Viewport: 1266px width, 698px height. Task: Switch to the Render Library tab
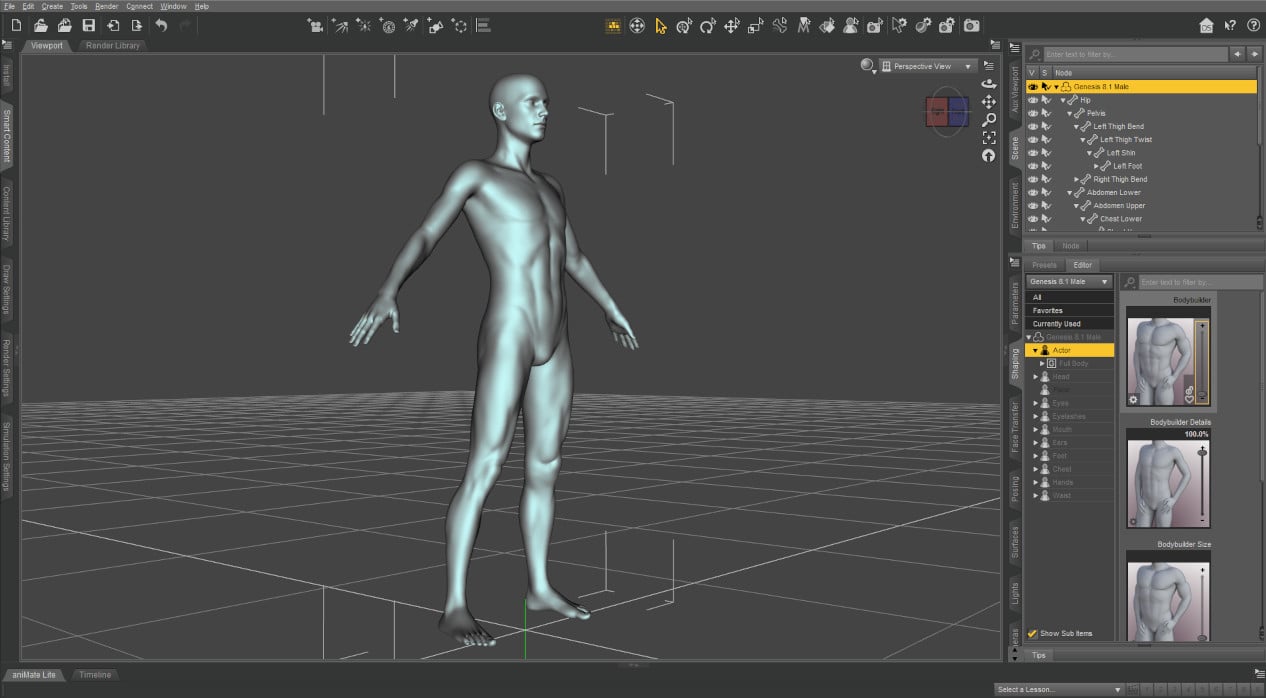(113, 45)
